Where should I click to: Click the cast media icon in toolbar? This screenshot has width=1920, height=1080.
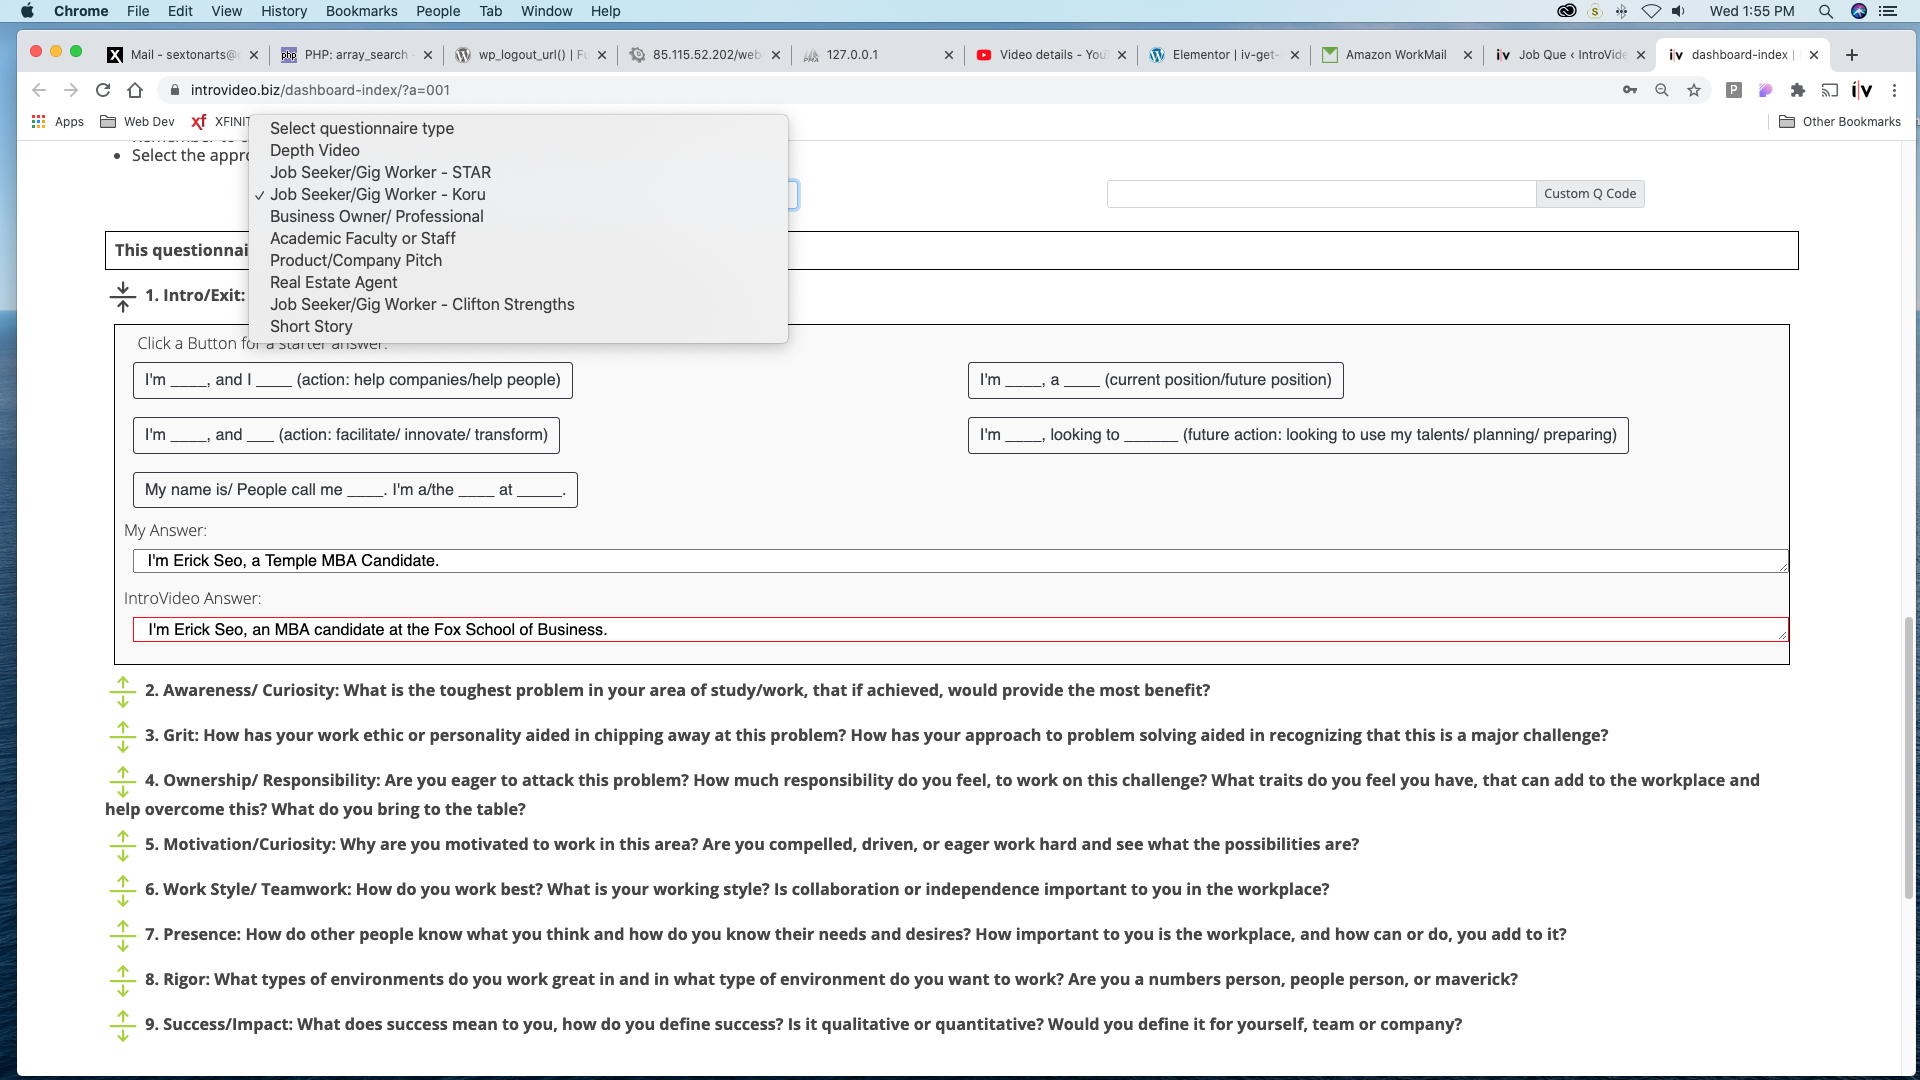click(1830, 90)
